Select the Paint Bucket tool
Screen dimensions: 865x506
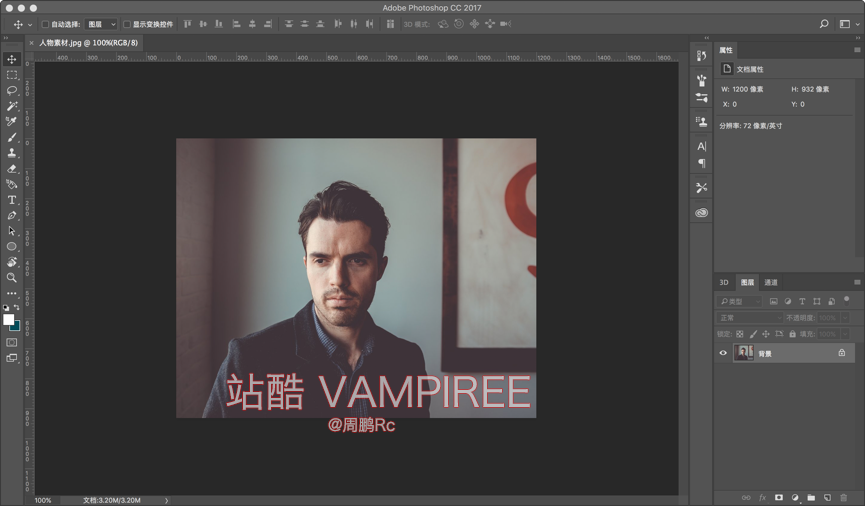pos(12,184)
